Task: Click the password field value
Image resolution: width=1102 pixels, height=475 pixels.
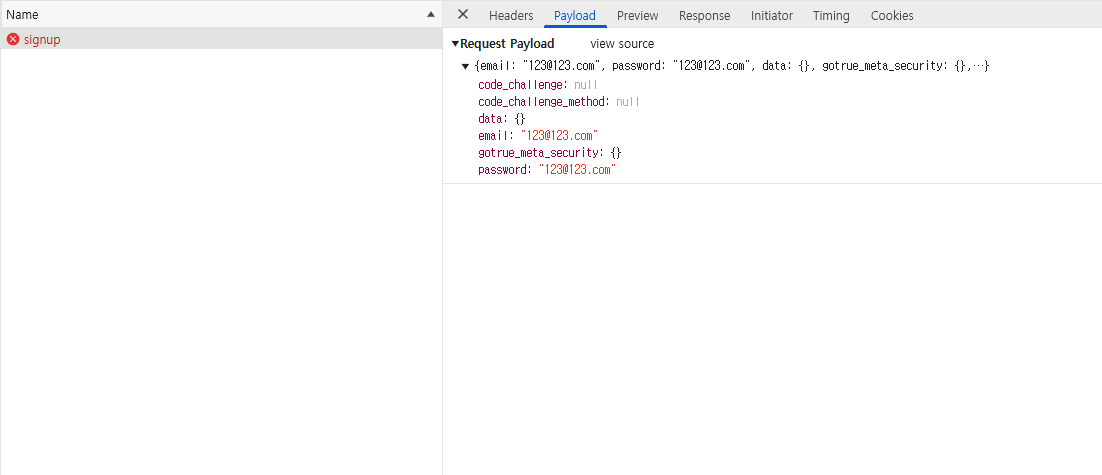Action: (576, 170)
